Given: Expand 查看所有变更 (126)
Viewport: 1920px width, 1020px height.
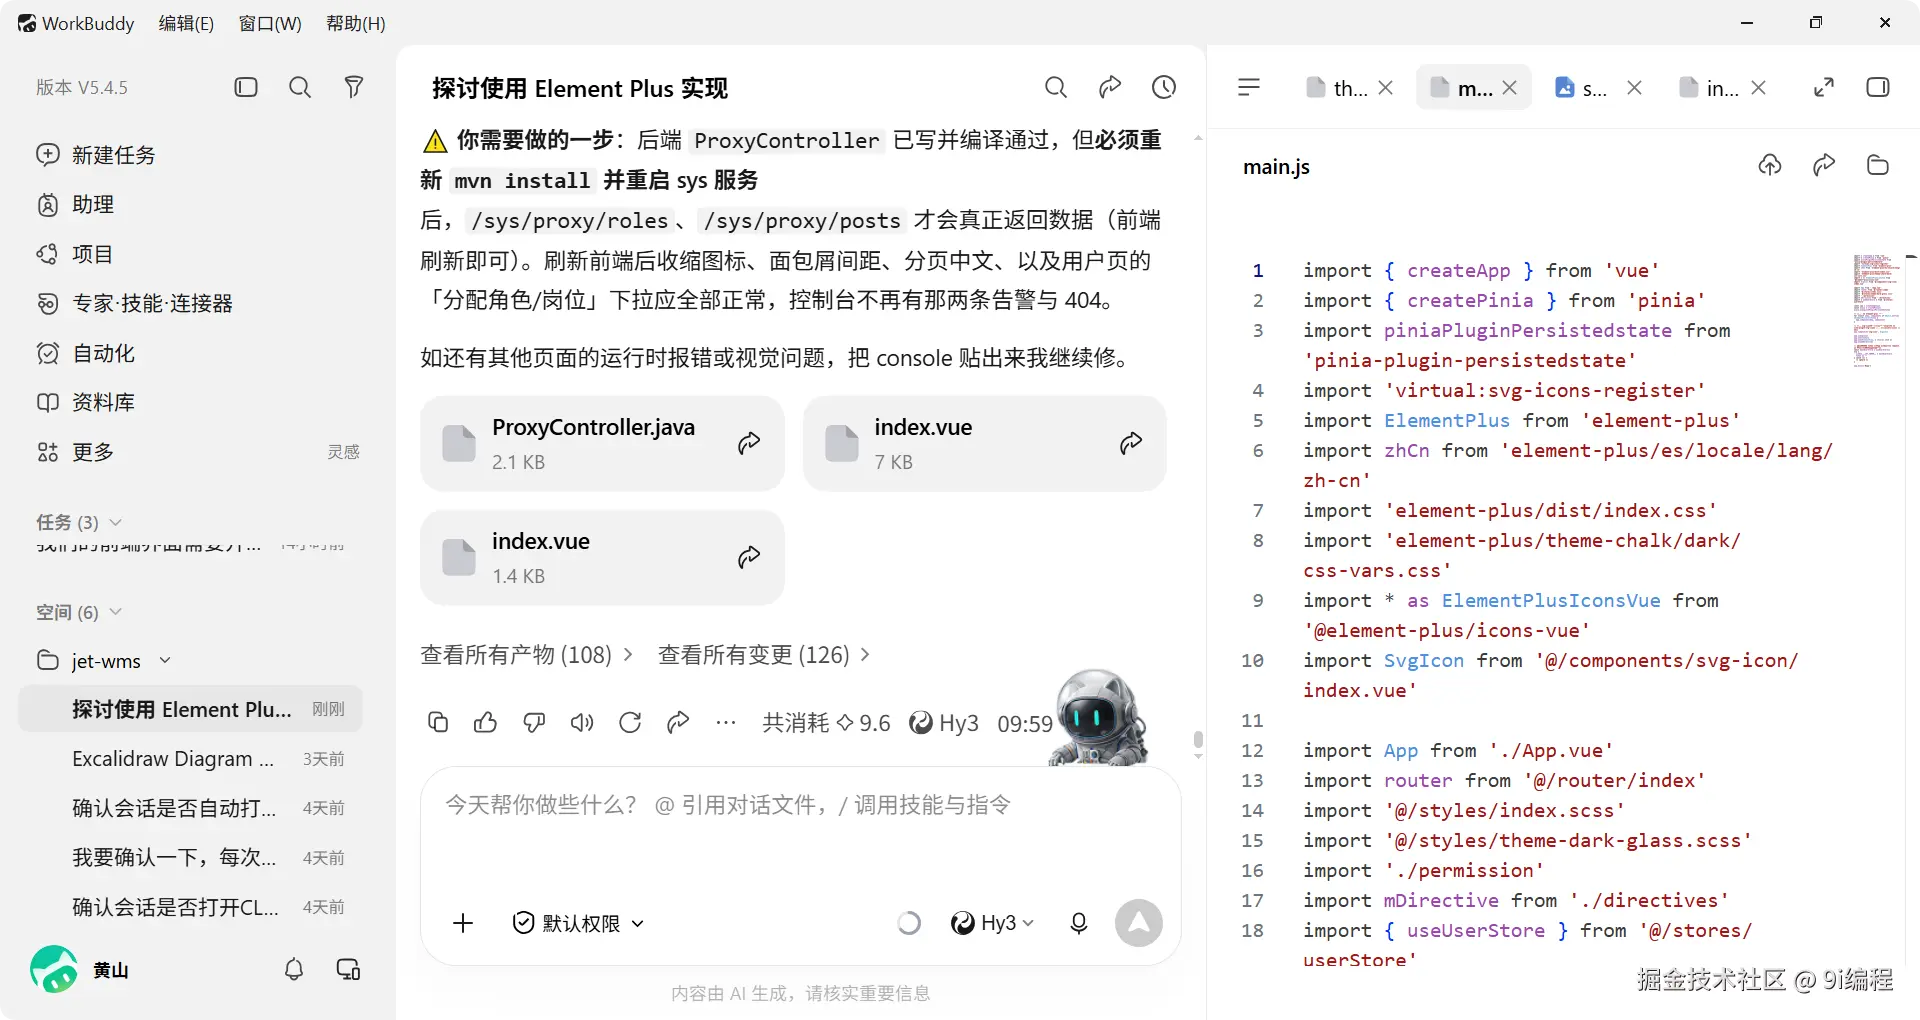Looking at the screenshot, I should (x=764, y=654).
